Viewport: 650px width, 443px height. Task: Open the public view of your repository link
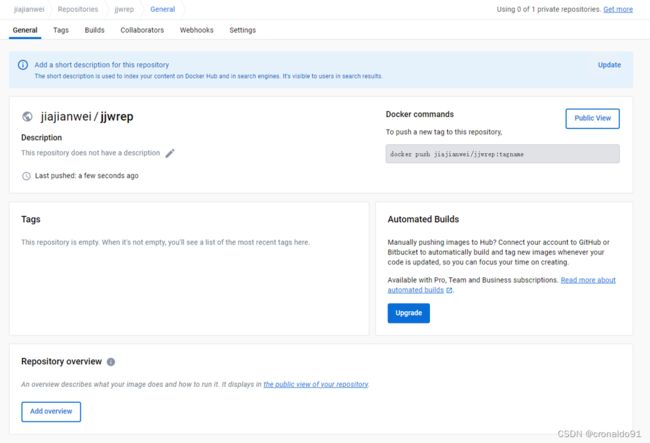(316, 385)
